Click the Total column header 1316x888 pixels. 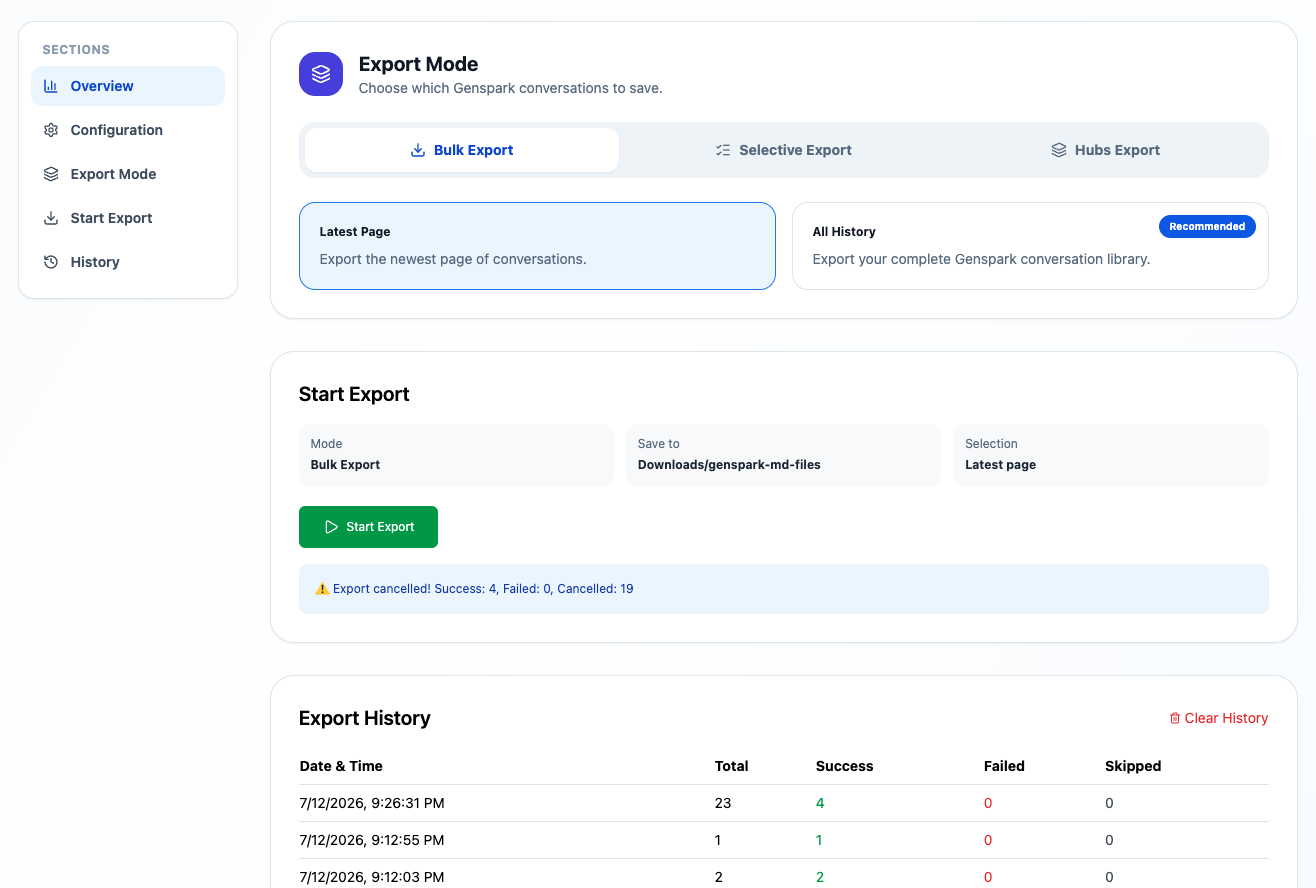coord(732,766)
